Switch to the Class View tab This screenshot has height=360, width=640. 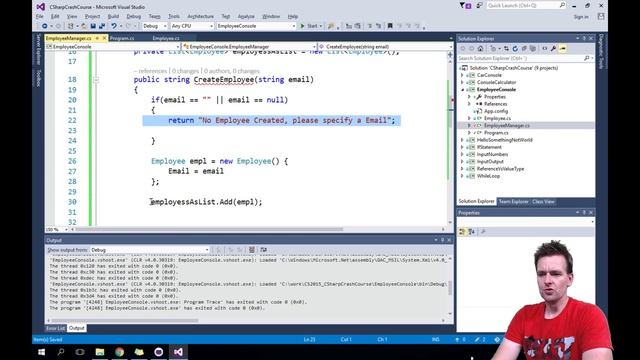pyautogui.click(x=543, y=202)
